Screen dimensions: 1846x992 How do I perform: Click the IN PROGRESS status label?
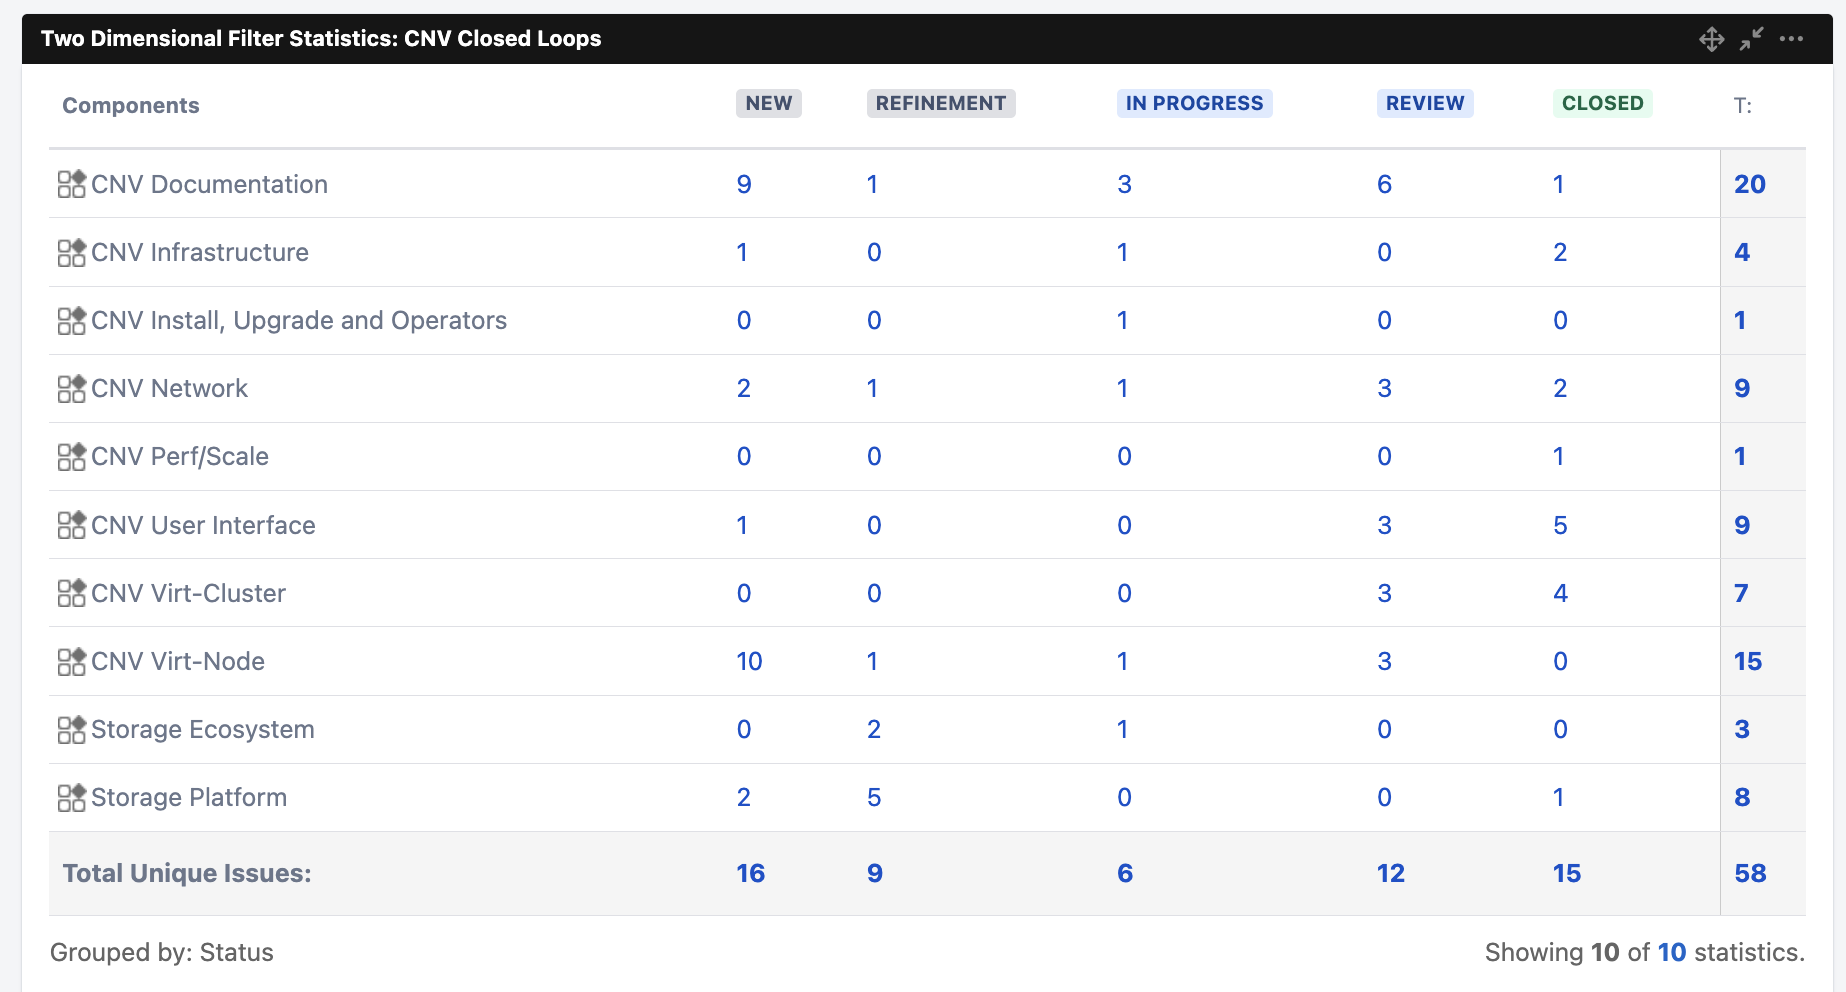pyautogui.click(x=1194, y=104)
